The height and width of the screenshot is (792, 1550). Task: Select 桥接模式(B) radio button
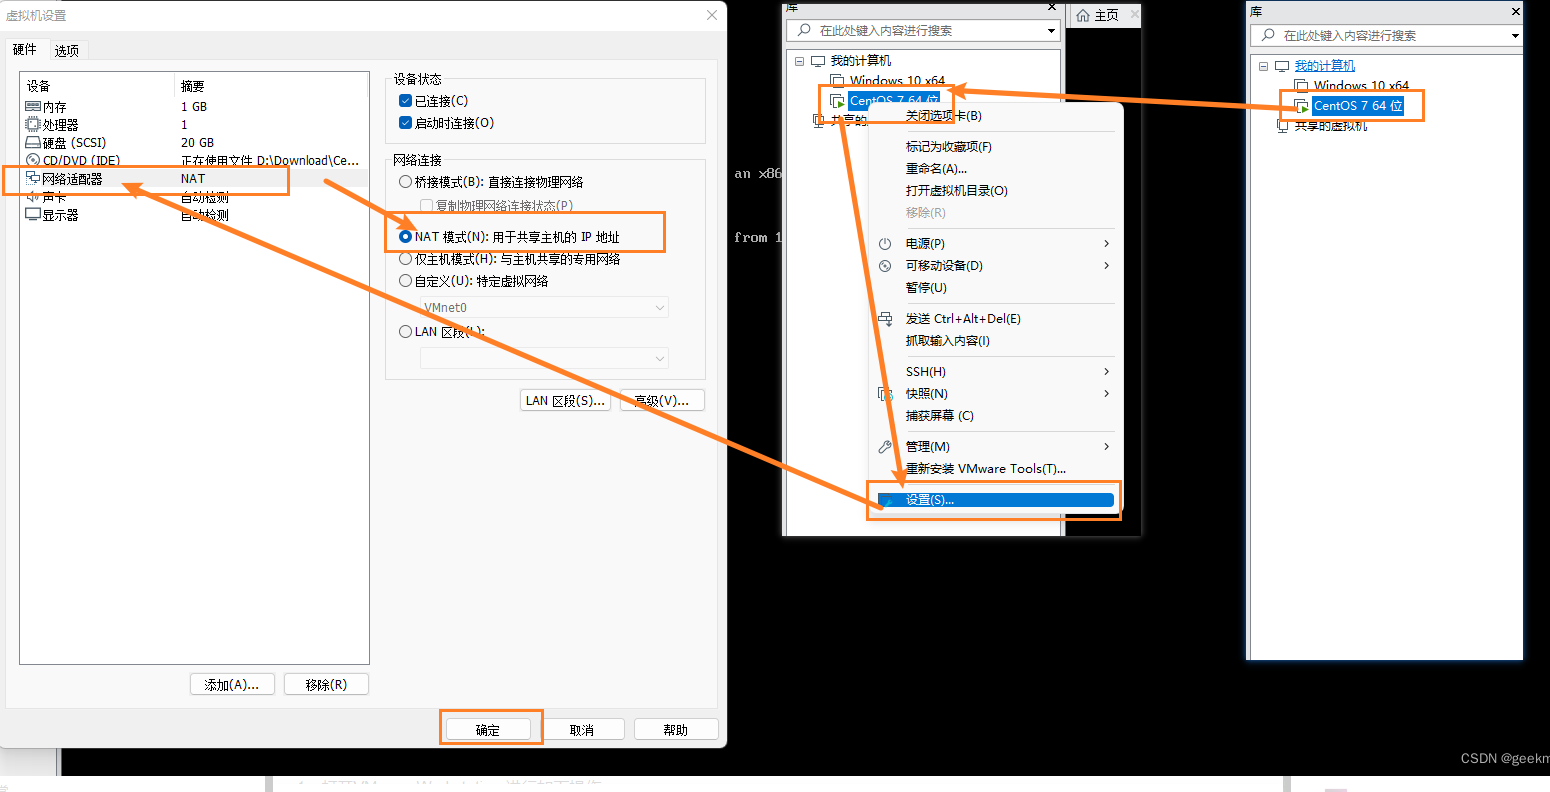click(x=405, y=182)
